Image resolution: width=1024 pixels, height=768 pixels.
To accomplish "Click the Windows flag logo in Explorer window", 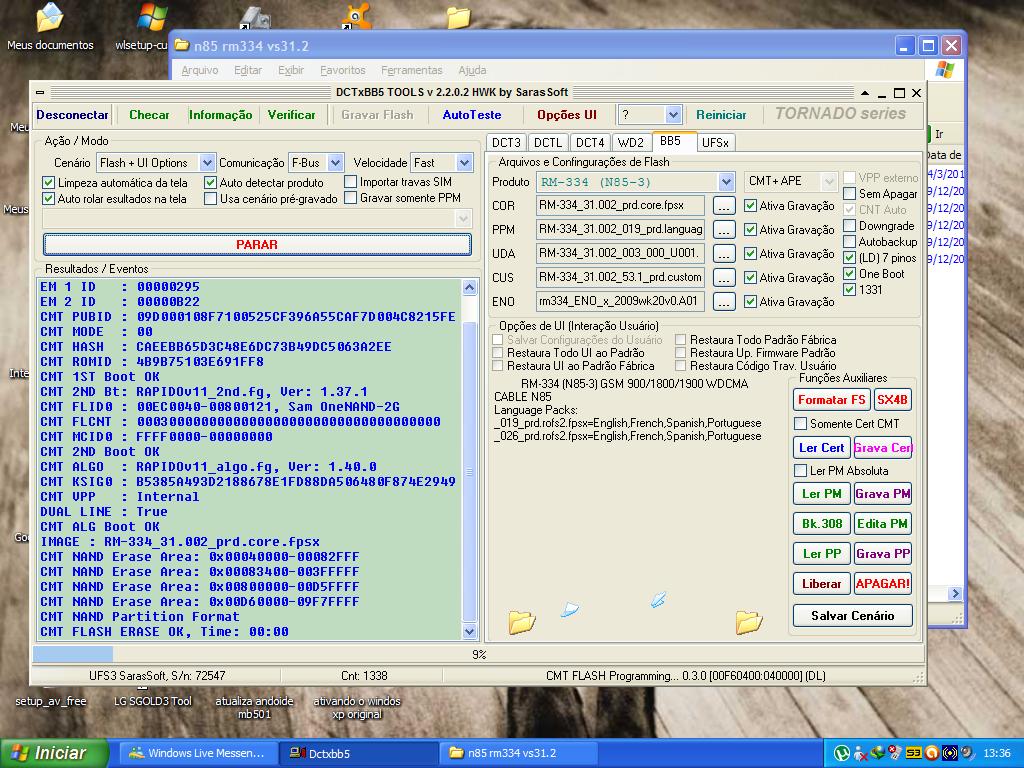I will [x=944, y=70].
